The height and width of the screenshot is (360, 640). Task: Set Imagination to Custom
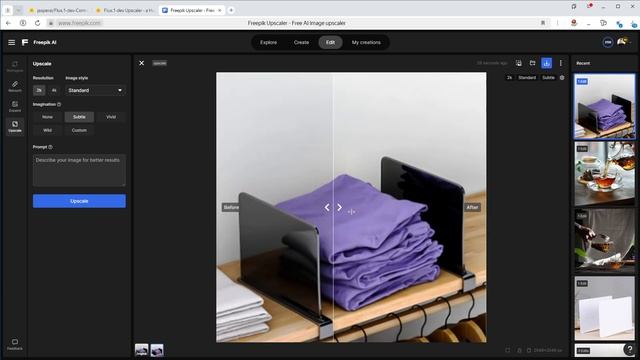point(79,130)
